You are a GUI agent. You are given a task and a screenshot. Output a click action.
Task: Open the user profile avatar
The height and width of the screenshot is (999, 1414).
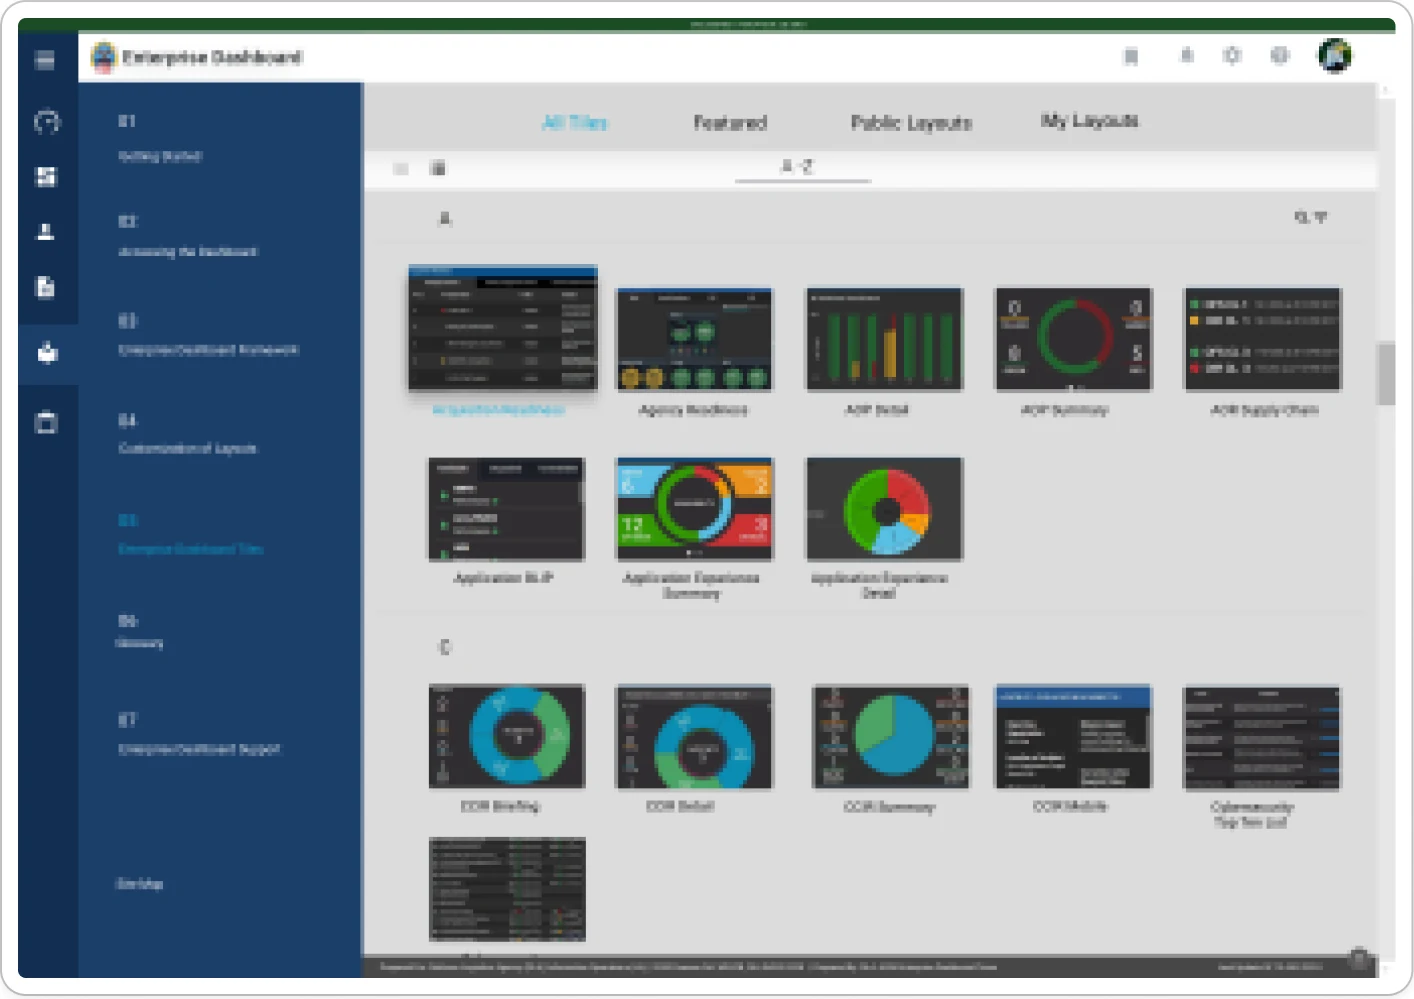tap(1335, 56)
